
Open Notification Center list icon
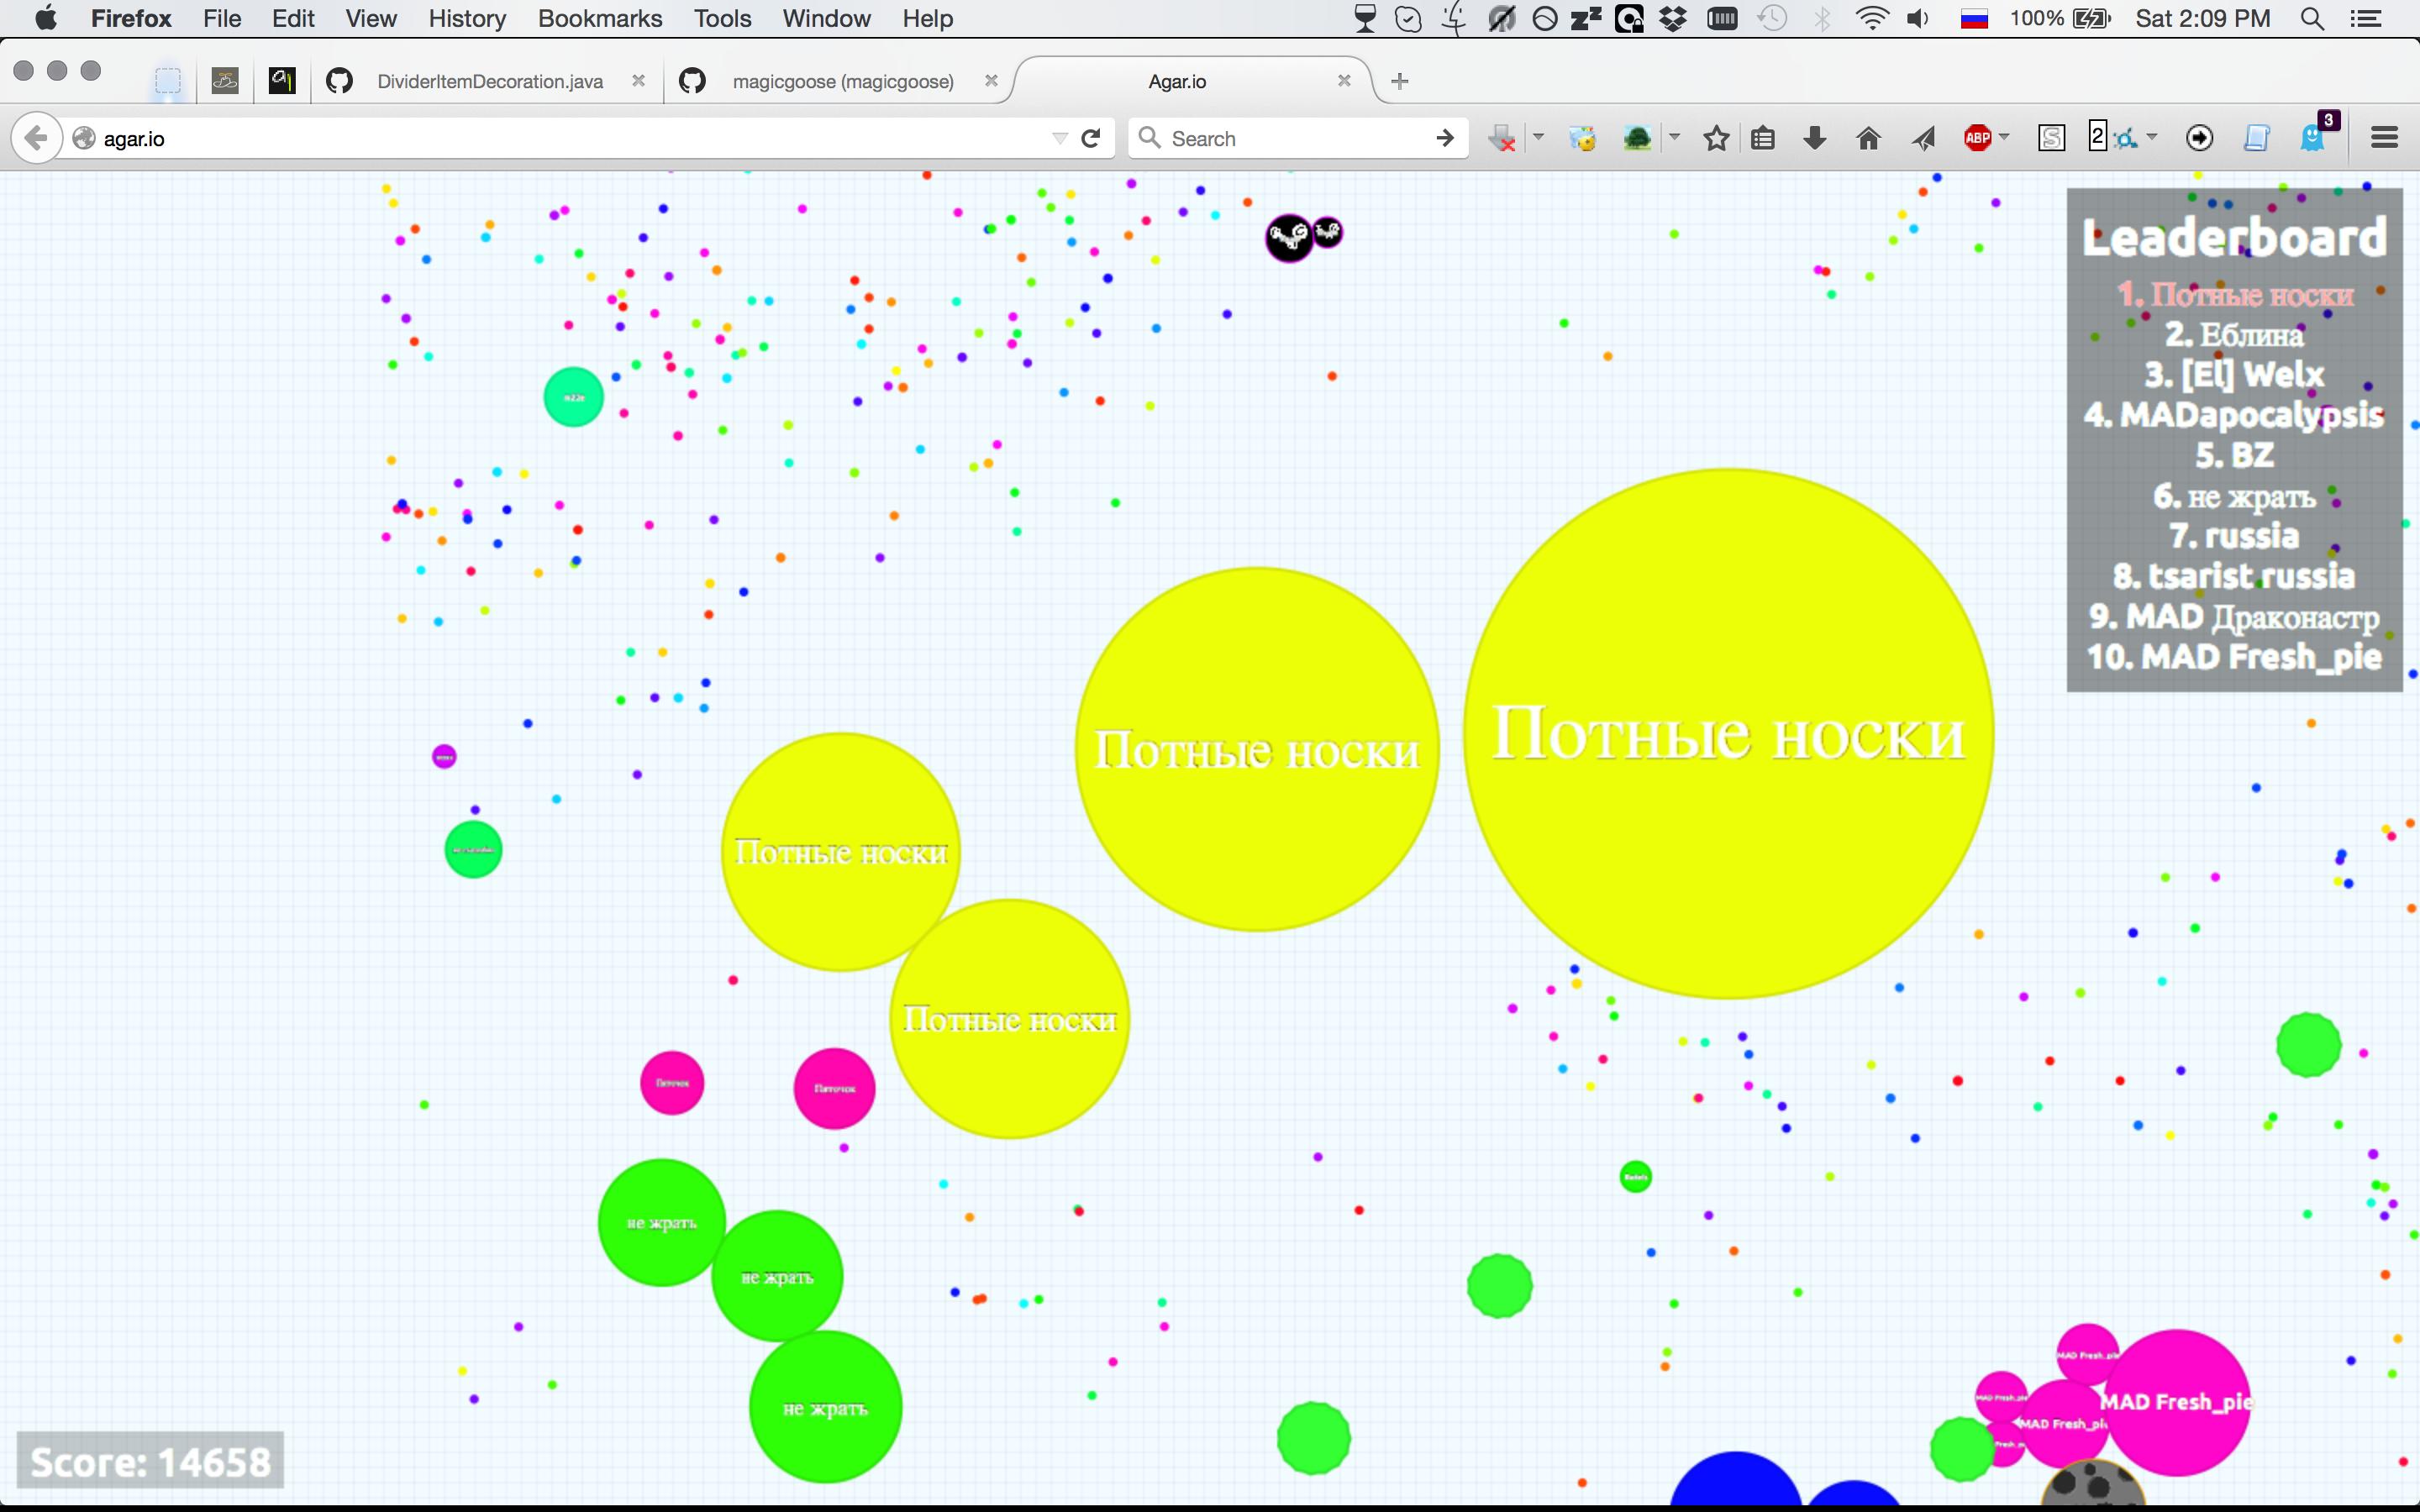2365,18
